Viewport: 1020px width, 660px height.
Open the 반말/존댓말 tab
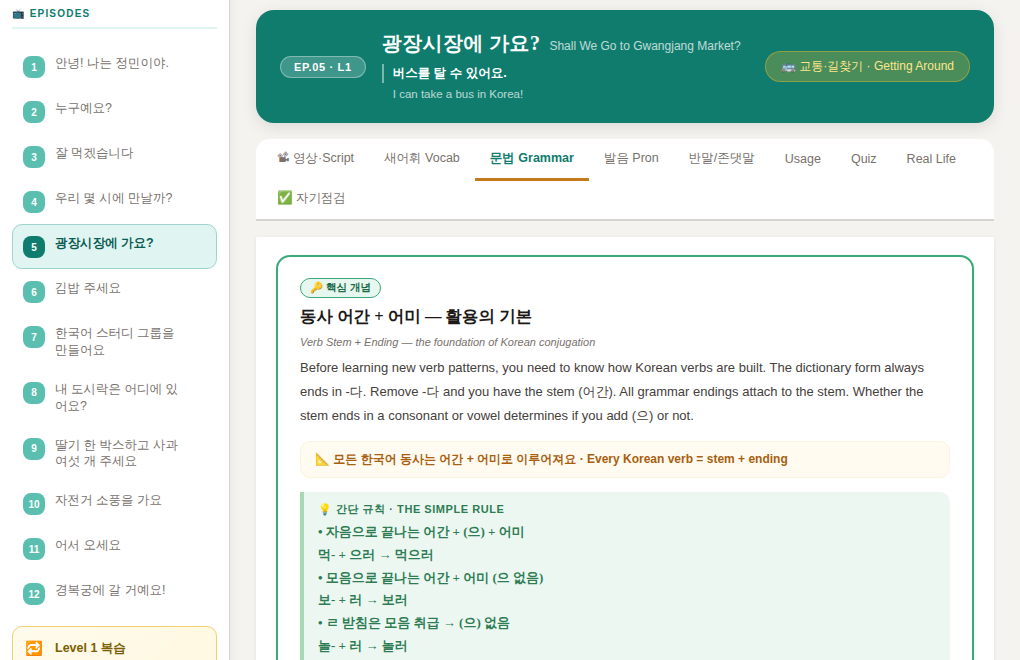coord(721,158)
